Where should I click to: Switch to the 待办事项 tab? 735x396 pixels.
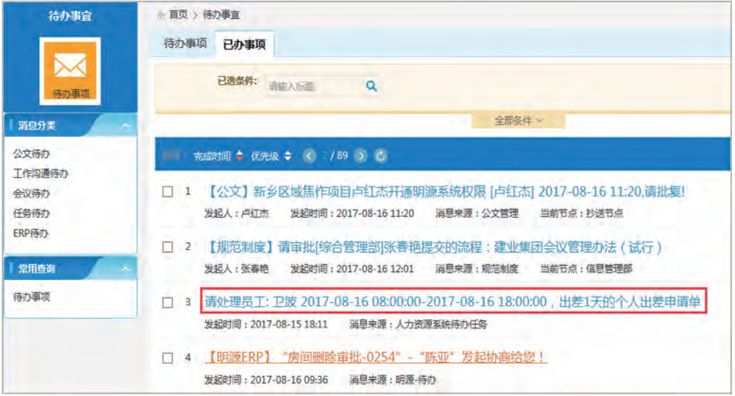(x=185, y=44)
